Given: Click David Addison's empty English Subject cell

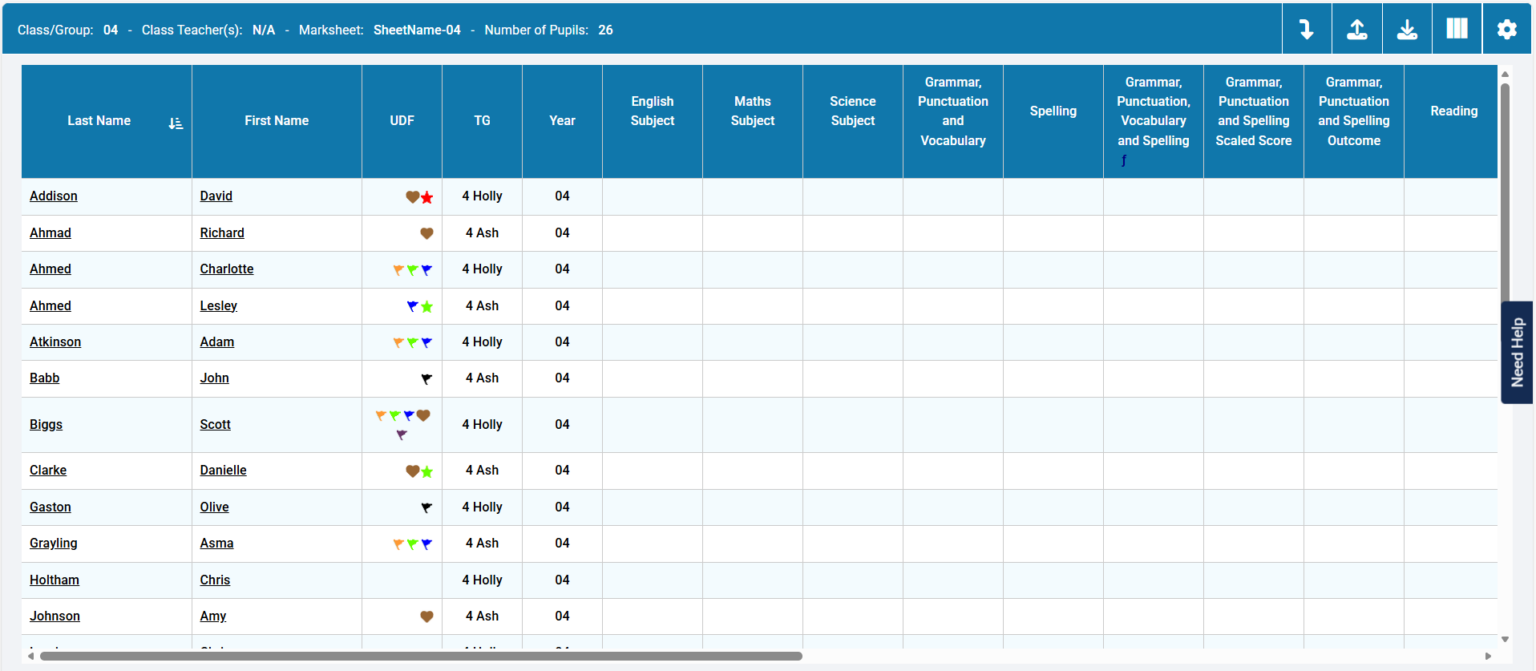Looking at the screenshot, I should coord(651,196).
